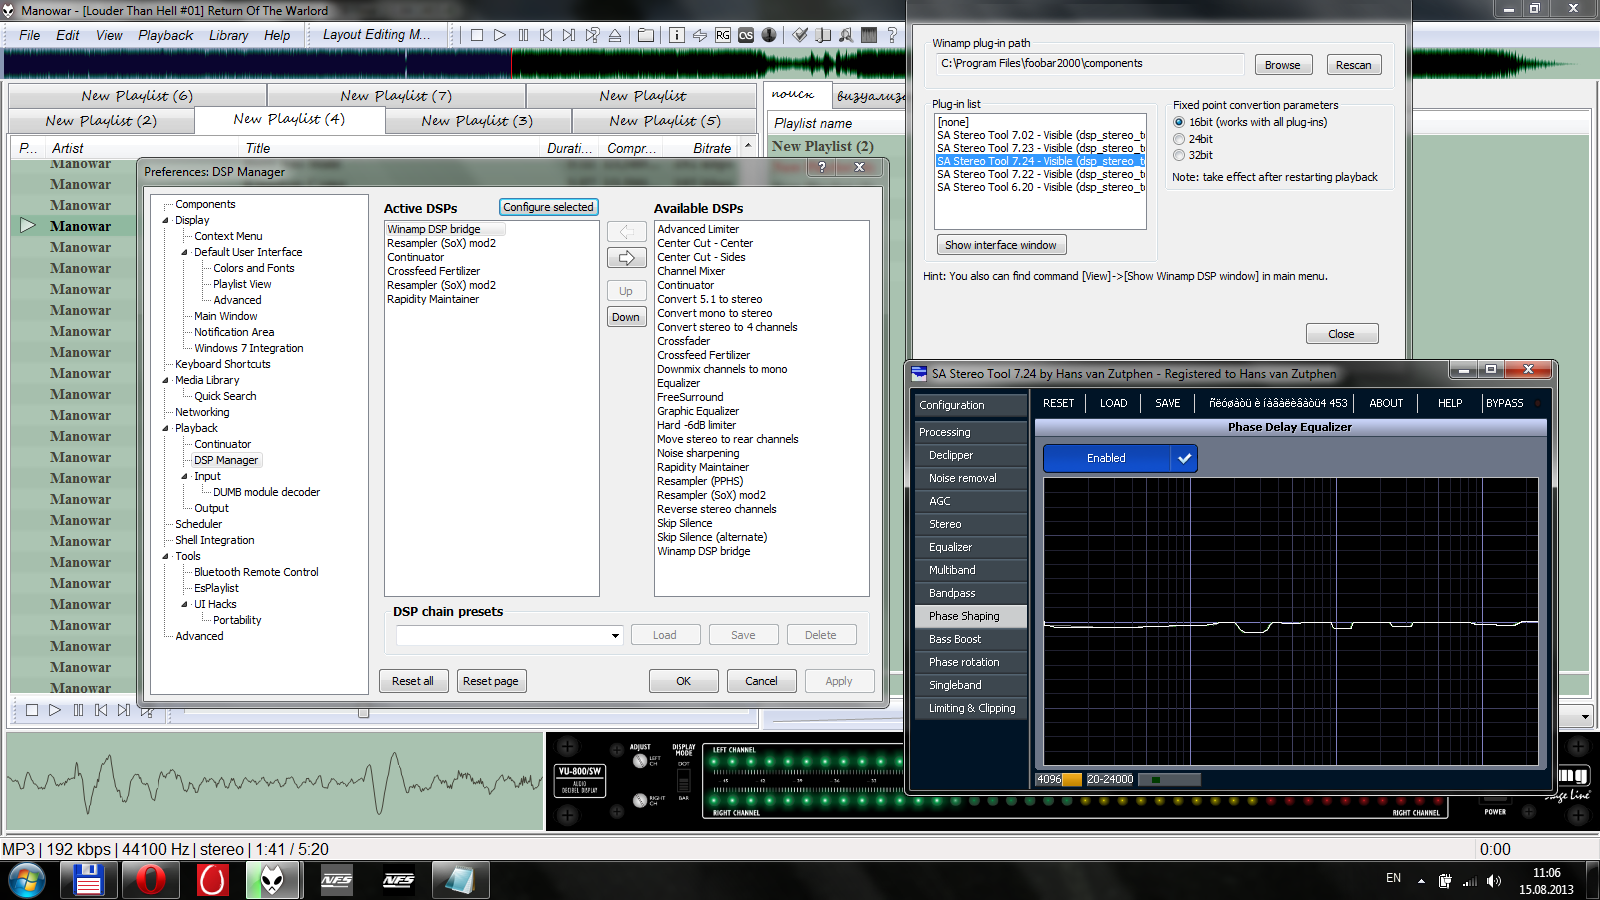Click the RG ReplayGain toolbar icon
Screen dimensions: 1600x900
[723, 35]
